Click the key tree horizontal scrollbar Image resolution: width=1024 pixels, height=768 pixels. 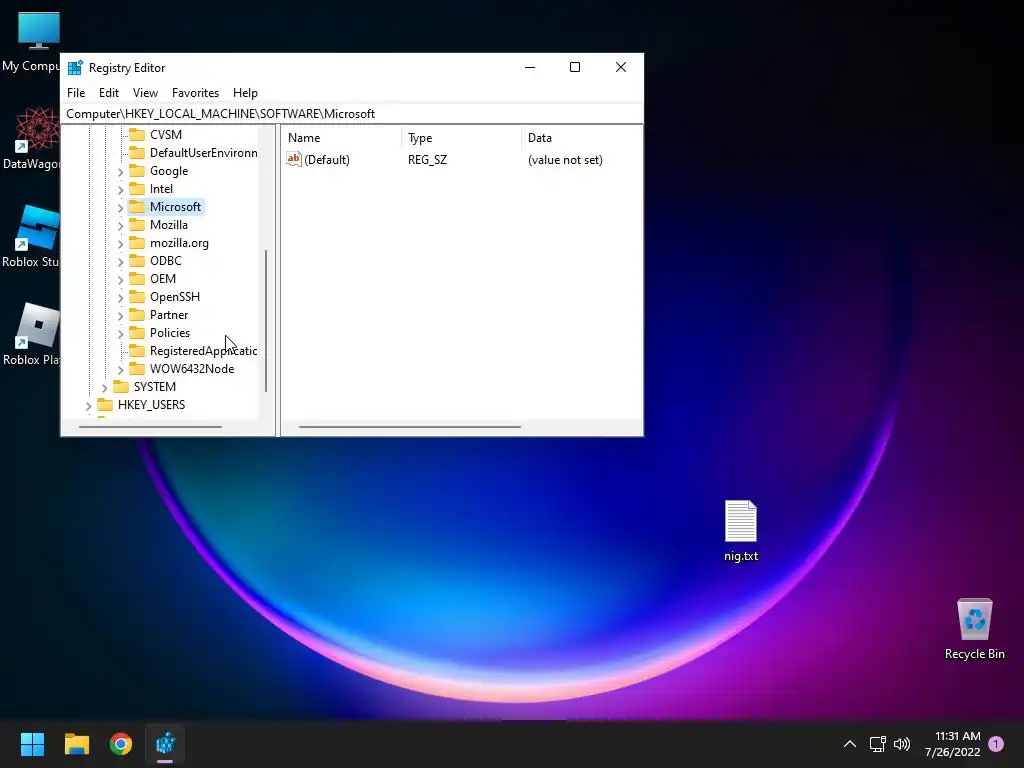pos(150,427)
